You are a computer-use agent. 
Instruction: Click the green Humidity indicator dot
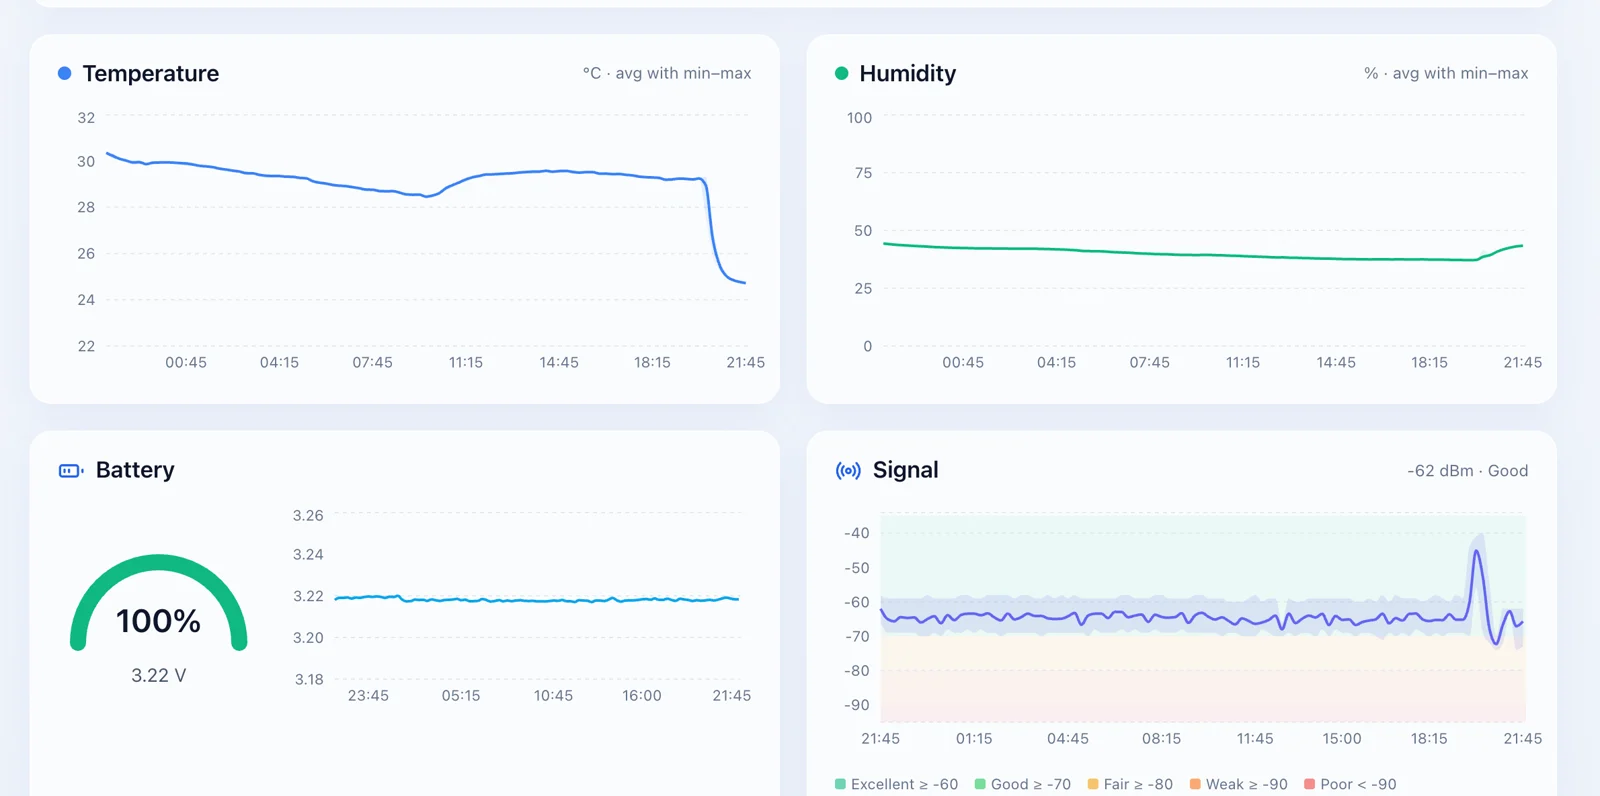pyautogui.click(x=842, y=73)
